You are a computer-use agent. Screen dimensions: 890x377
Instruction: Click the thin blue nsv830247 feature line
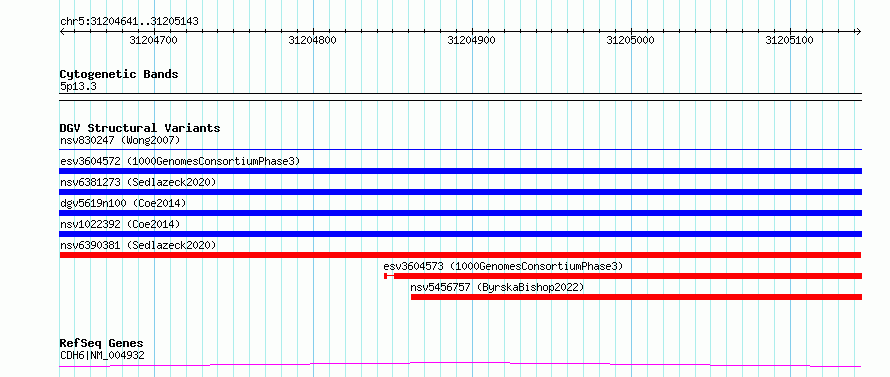pyautogui.click(x=460, y=150)
